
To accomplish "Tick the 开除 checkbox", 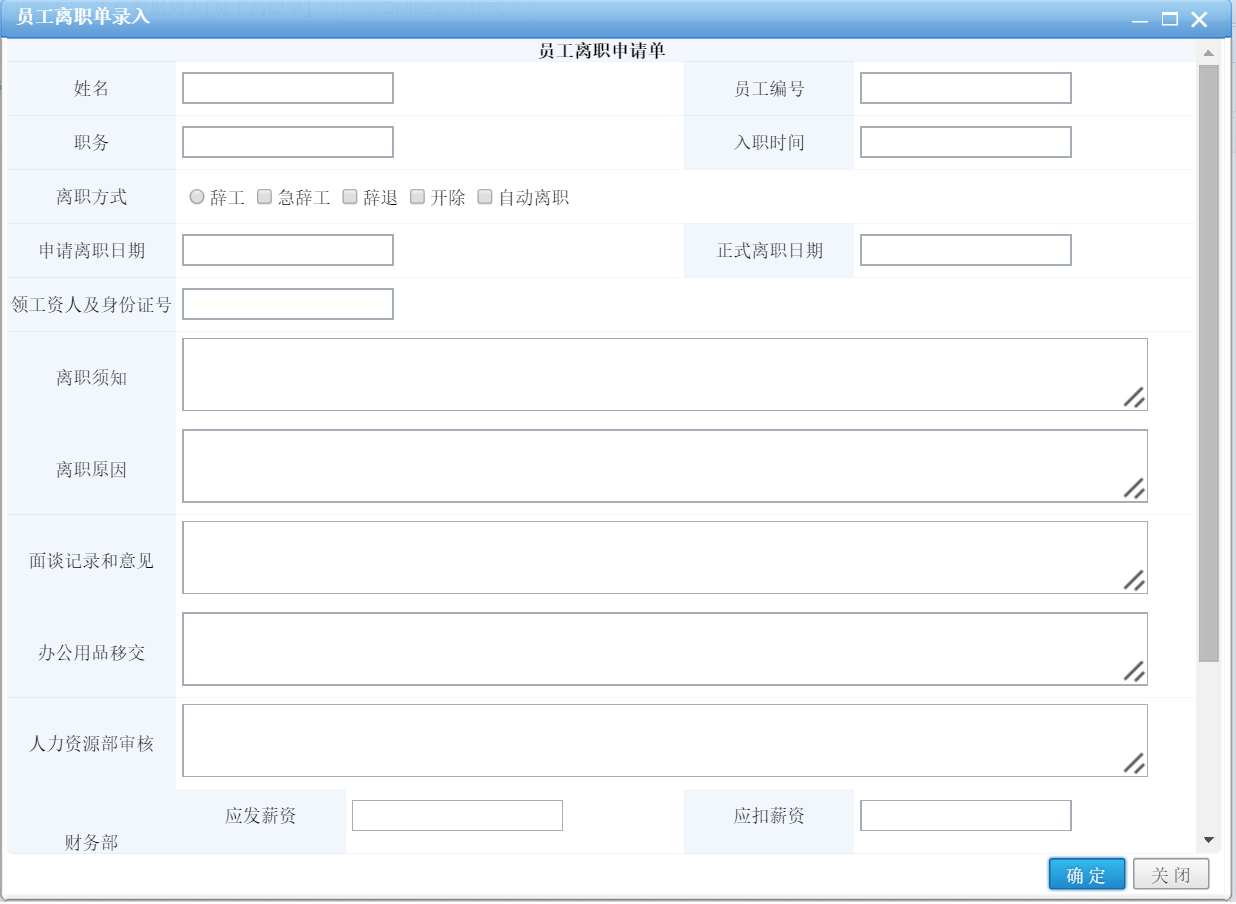I will [418, 197].
